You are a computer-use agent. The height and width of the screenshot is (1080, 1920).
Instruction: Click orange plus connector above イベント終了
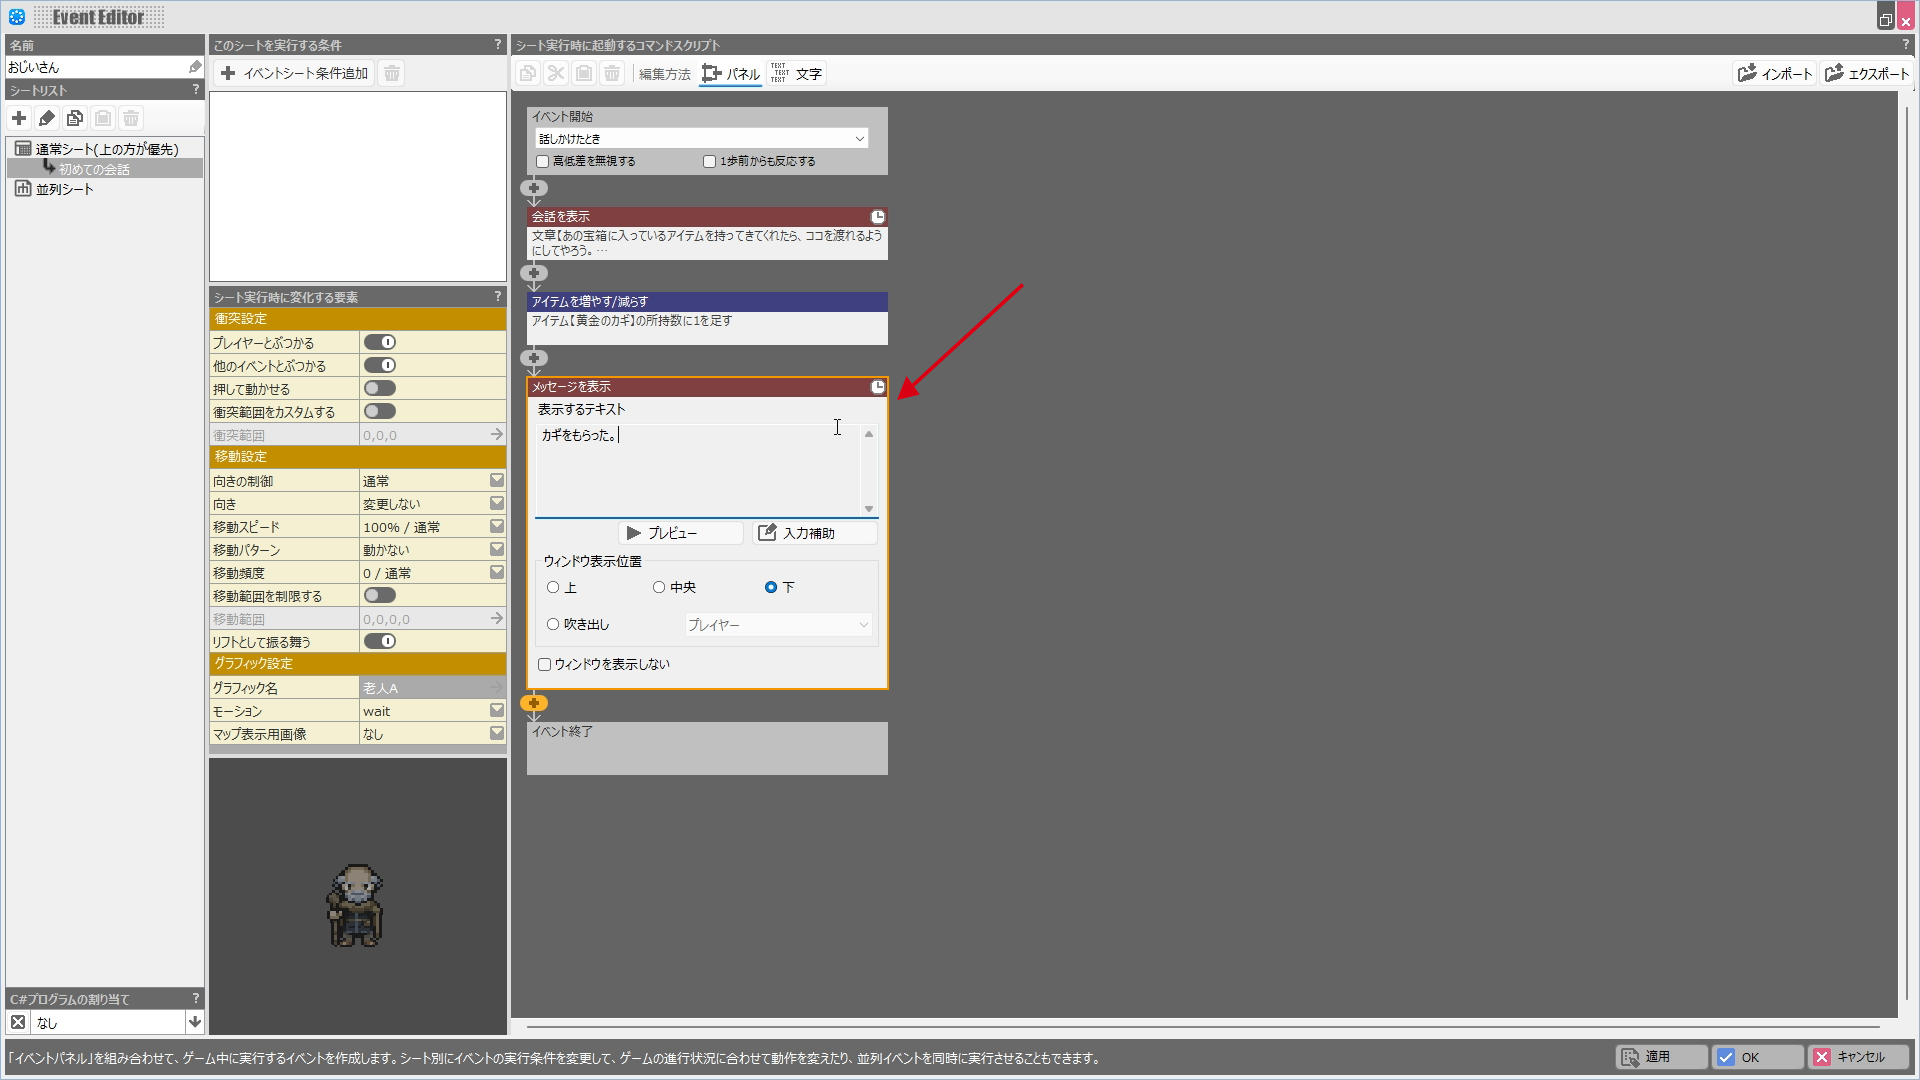(534, 703)
